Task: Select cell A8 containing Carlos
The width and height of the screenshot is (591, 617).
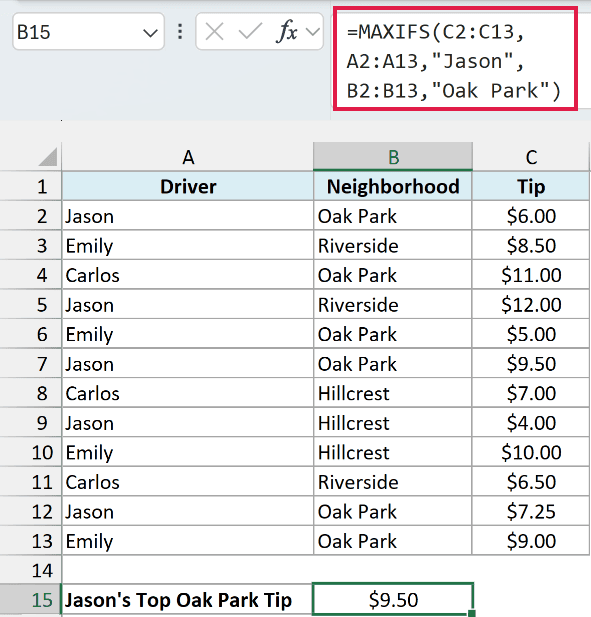Action: point(188,393)
